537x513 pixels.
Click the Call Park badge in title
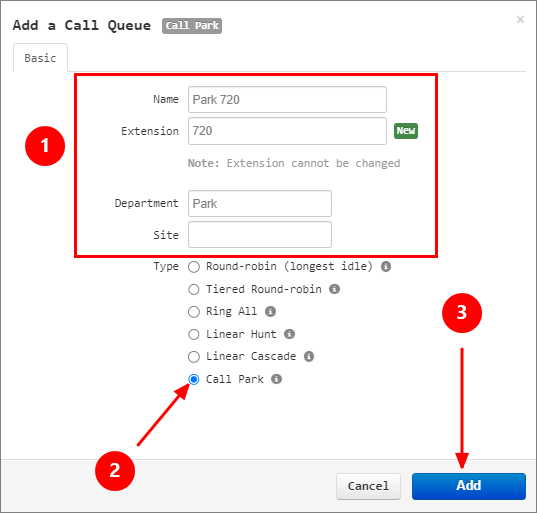192,26
